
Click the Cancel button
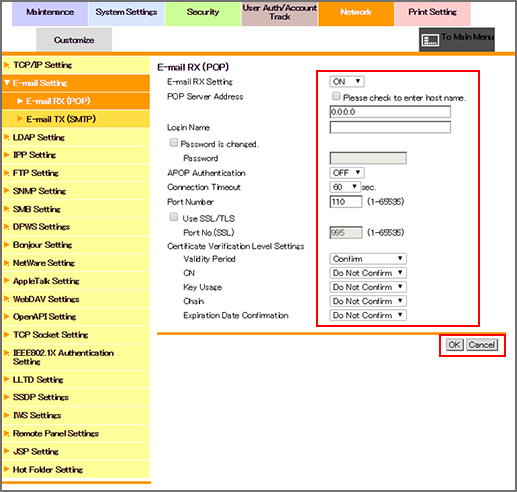482,345
